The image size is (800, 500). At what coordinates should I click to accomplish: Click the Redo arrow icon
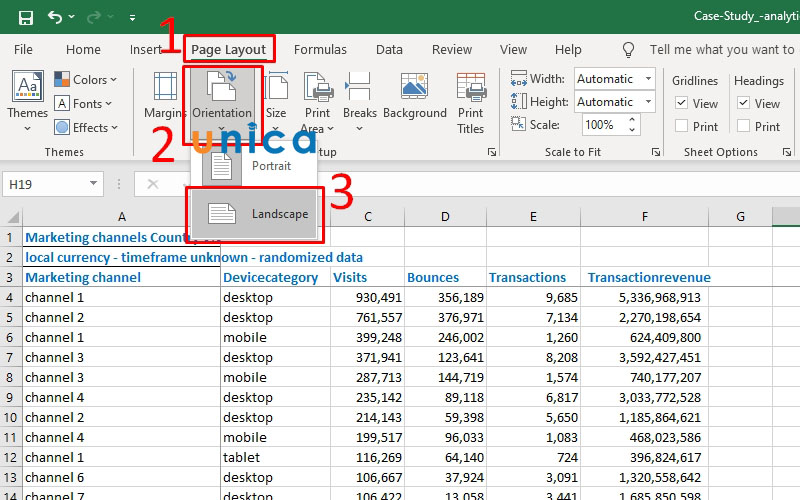[x=94, y=17]
